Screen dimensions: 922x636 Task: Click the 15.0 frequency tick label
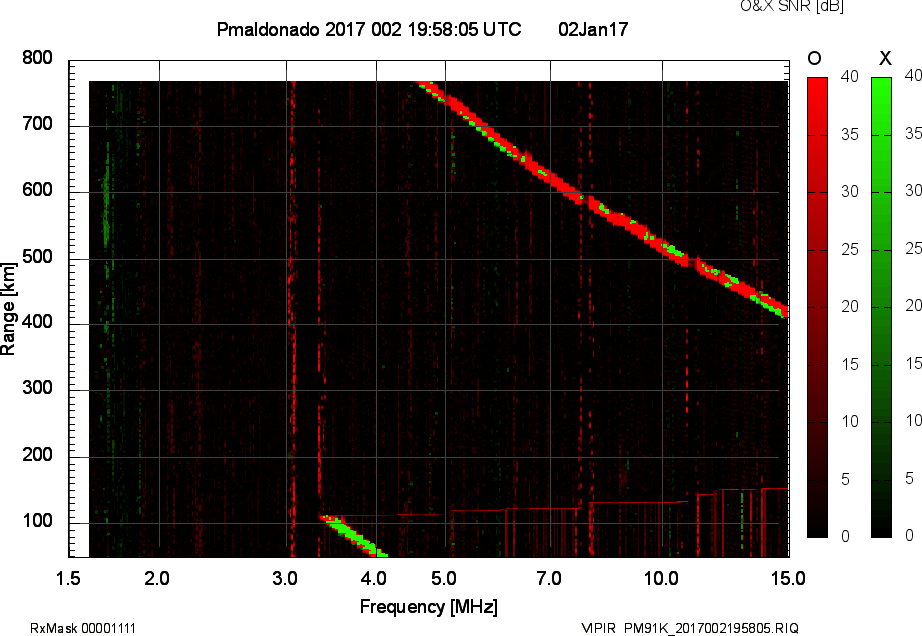(788, 578)
